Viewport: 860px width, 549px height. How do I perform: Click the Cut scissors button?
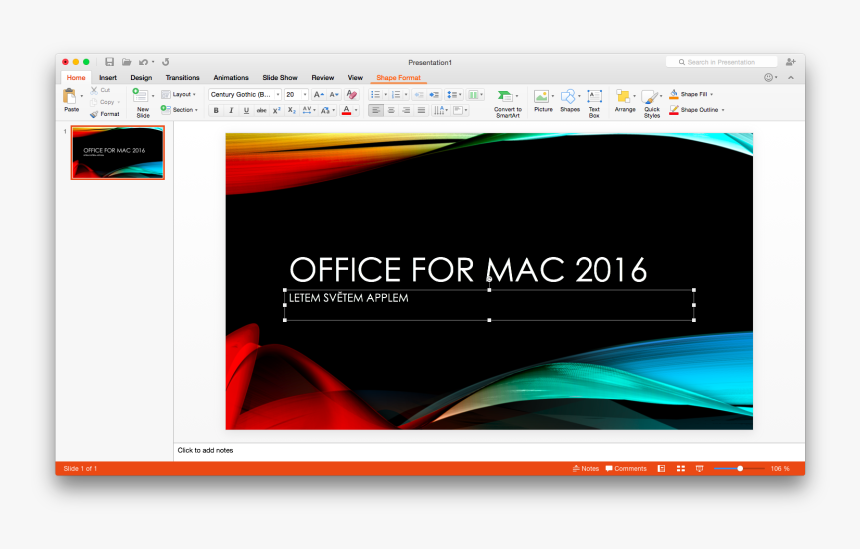(x=100, y=90)
